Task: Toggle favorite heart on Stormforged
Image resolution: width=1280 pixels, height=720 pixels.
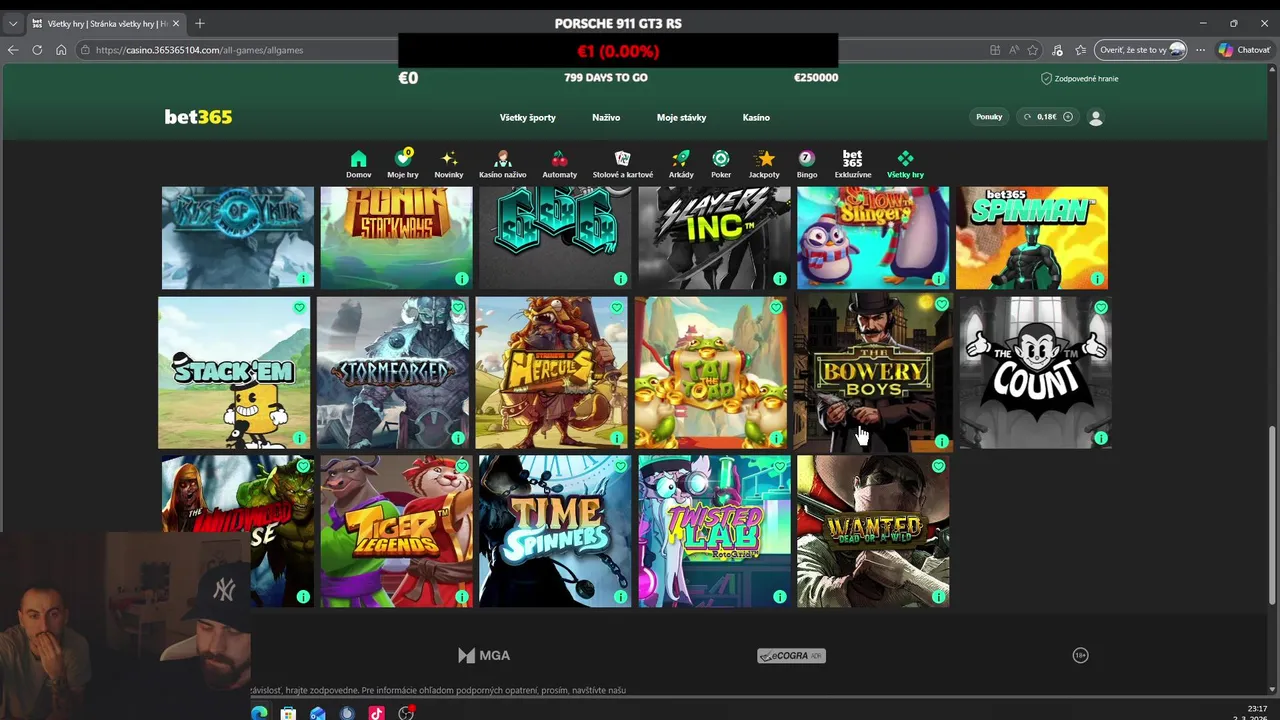Action: [458, 307]
